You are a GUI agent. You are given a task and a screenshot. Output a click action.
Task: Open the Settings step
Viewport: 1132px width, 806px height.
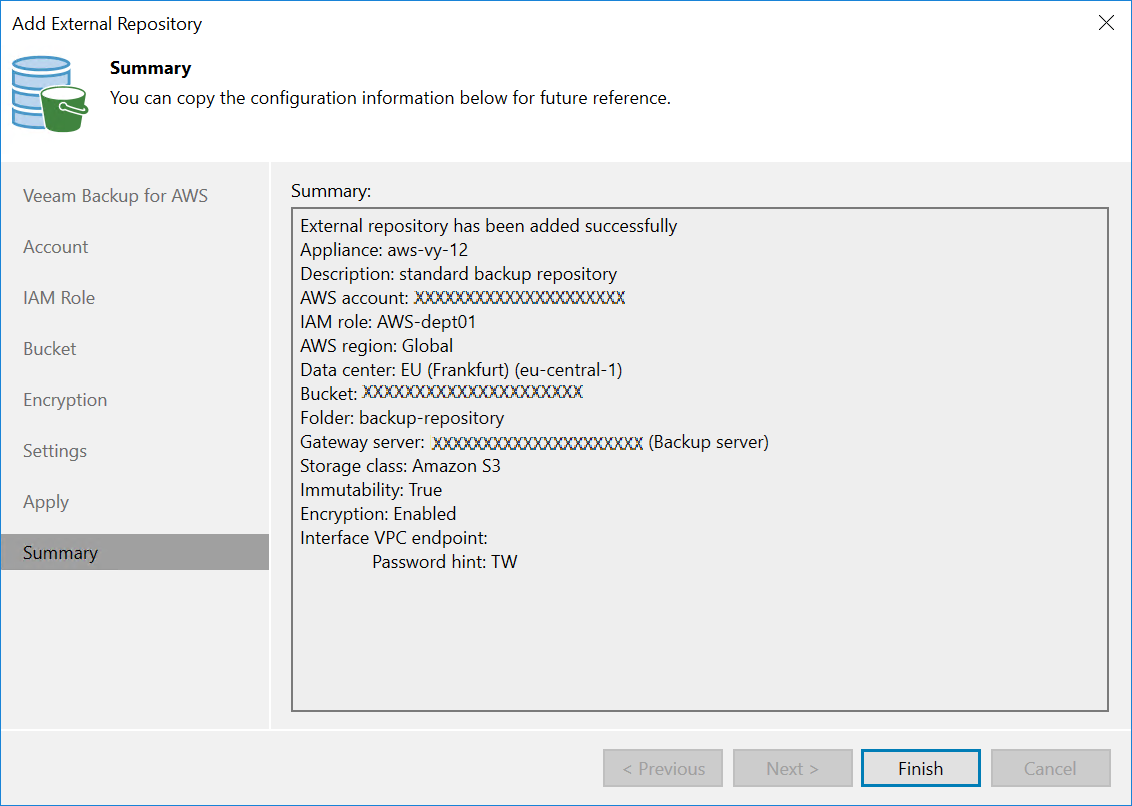(55, 451)
